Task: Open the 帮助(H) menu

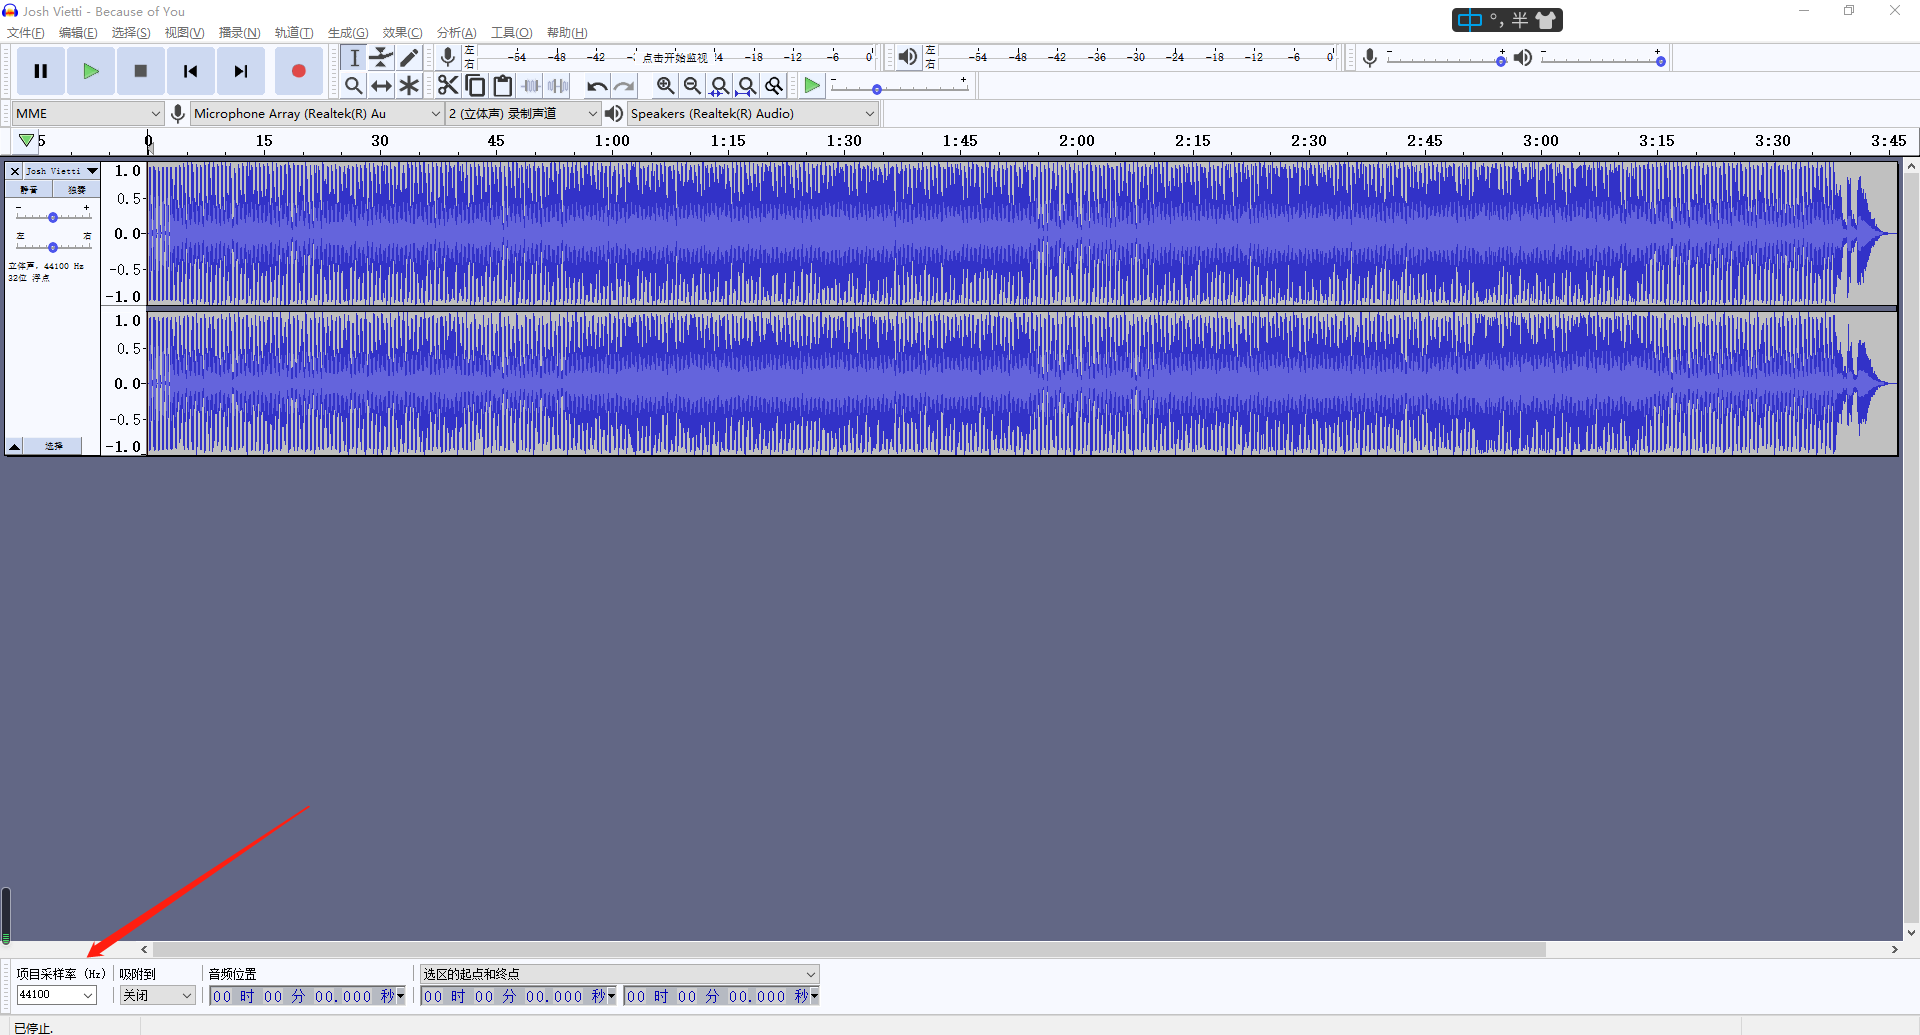Action: tap(567, 33)
